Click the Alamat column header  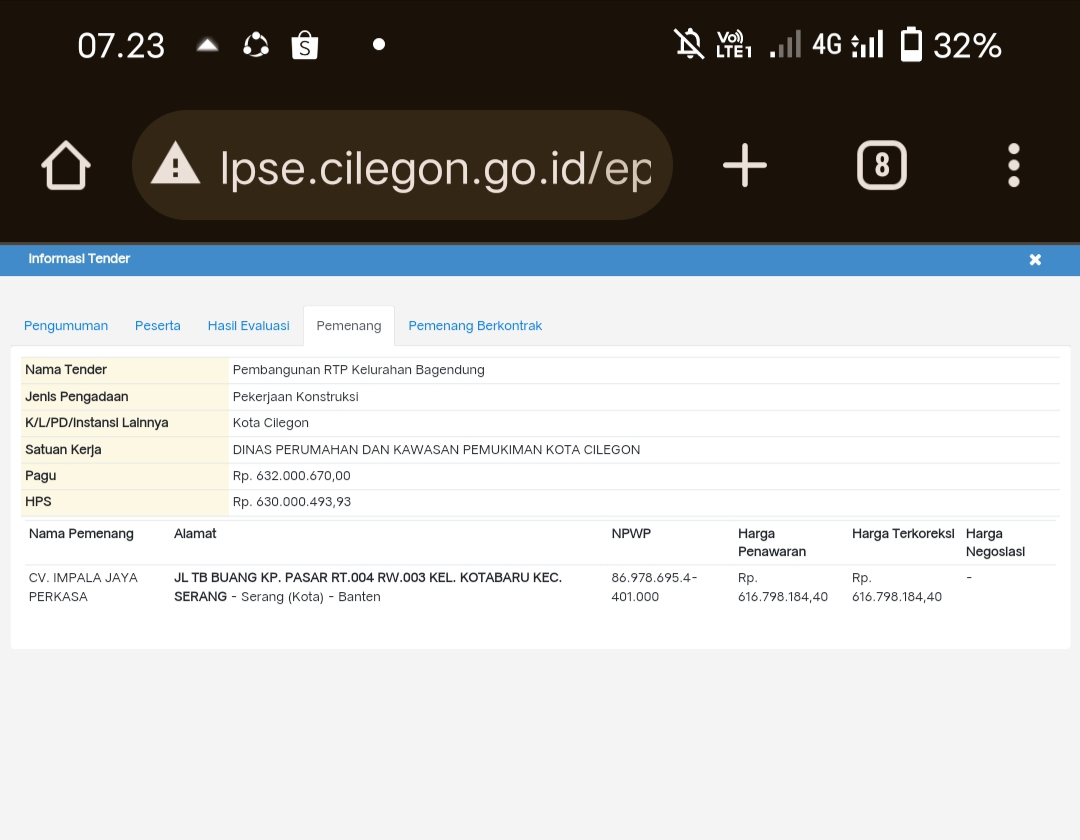point(195,534)
